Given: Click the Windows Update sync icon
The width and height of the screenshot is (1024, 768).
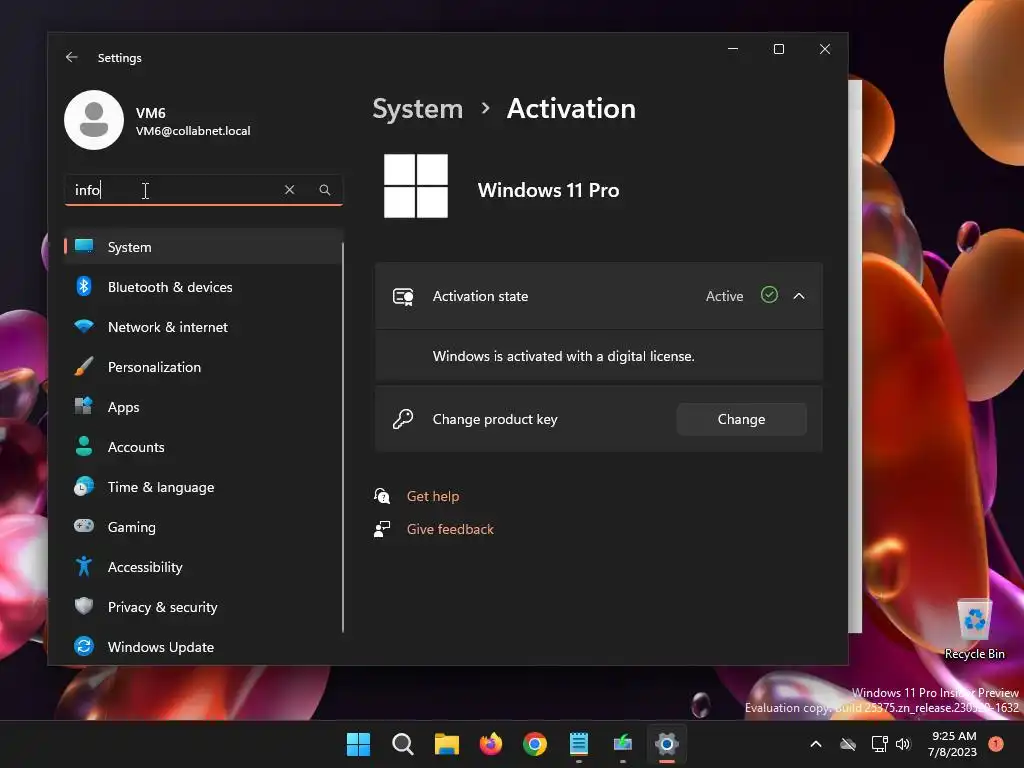Looking at the screenshot, I should click(84, 647).
